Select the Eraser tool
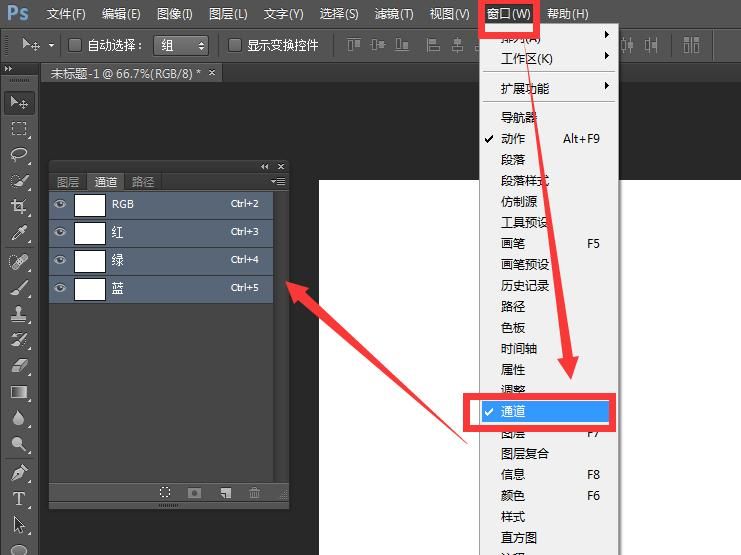 point(19,365)
